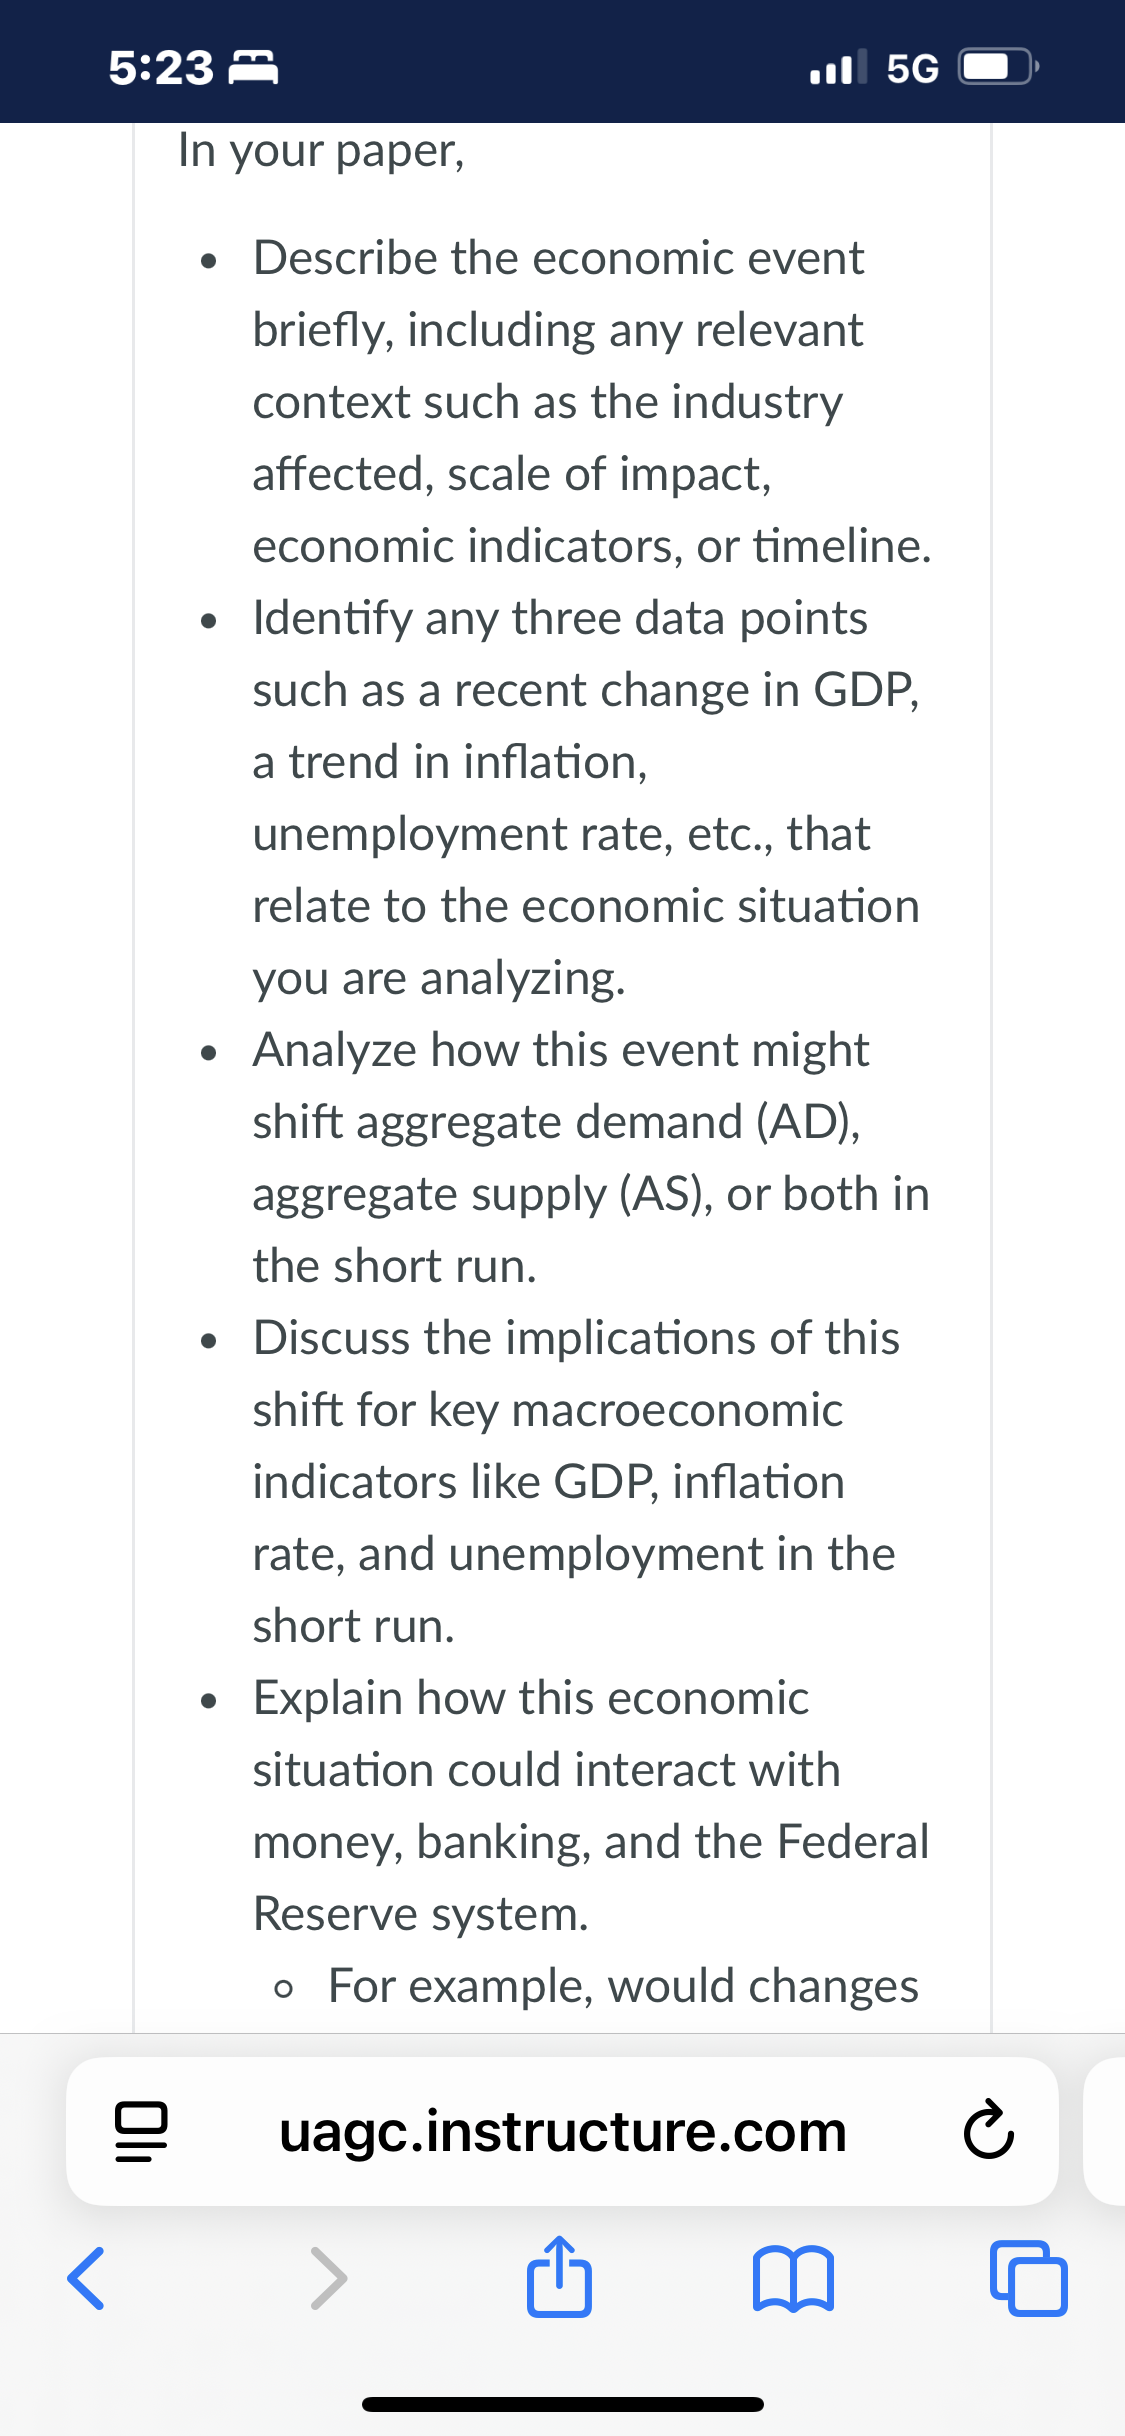Tap the Safari forward arrow
The image size is (1125, 2436).
328,2278
